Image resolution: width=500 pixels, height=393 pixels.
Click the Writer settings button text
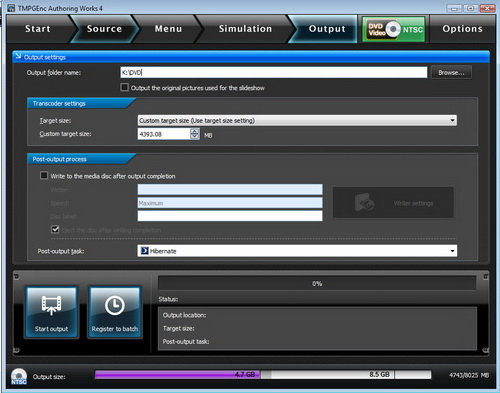[413, 203]
